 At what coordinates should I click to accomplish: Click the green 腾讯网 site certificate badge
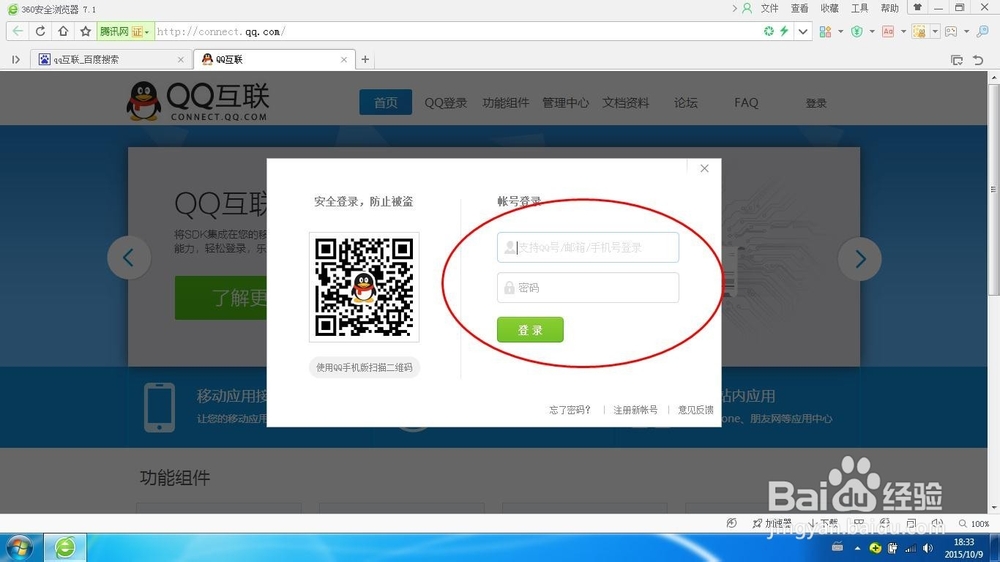[x=125, y=31]
